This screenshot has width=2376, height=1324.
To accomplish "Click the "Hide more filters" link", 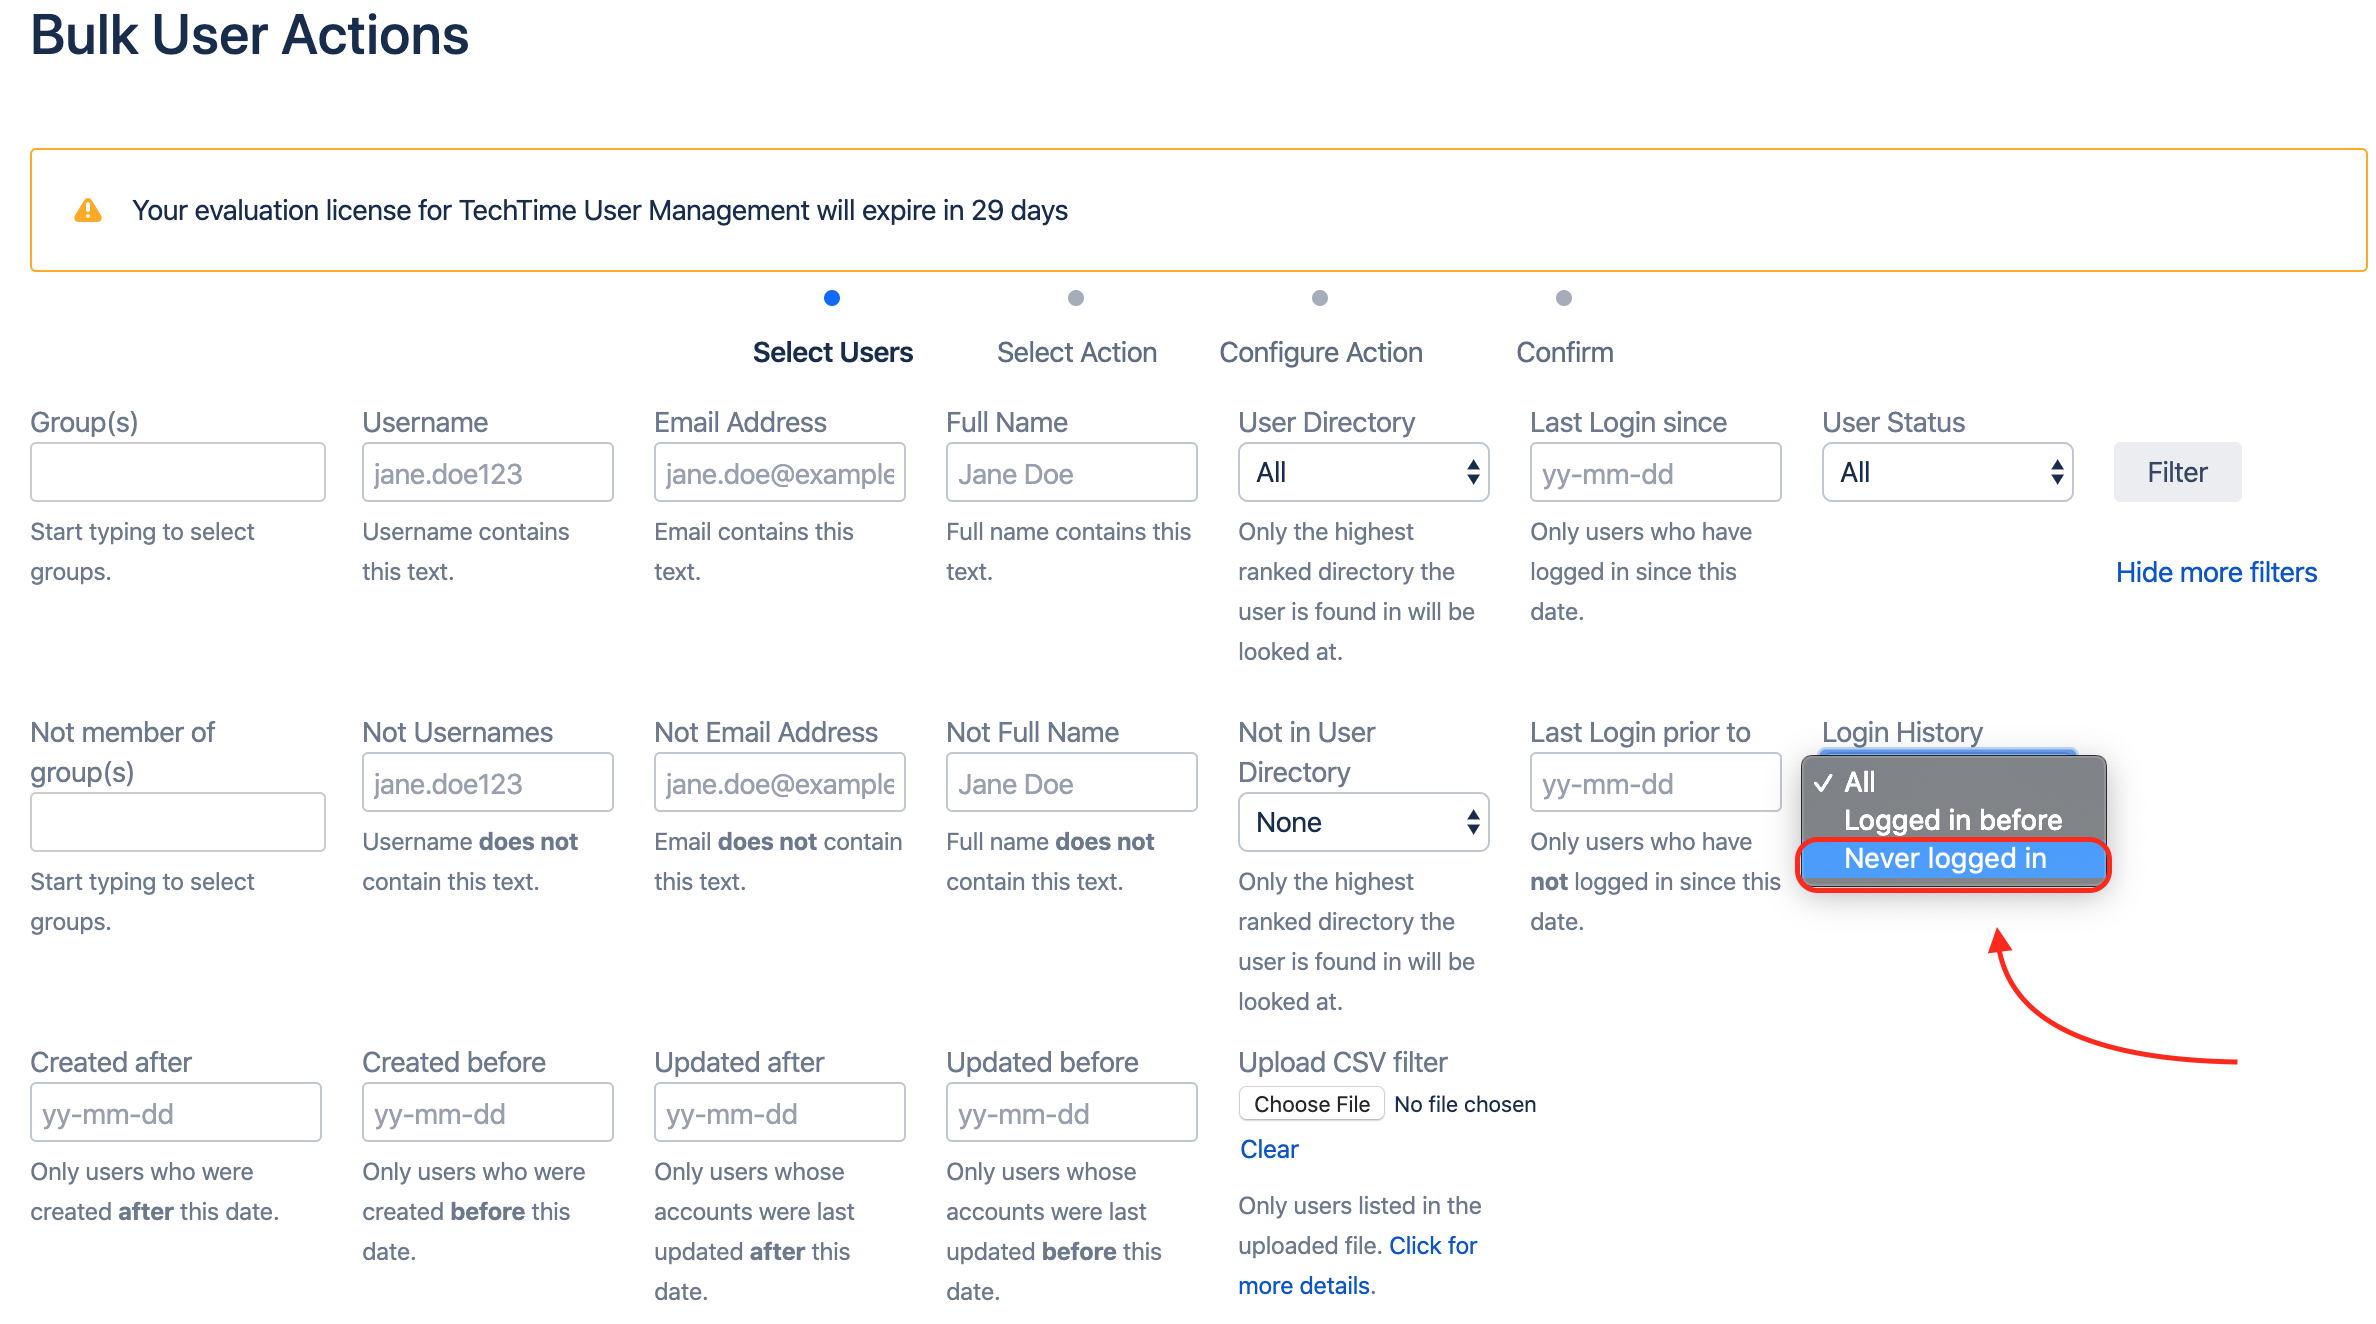I will click(x=2216, y=572).
